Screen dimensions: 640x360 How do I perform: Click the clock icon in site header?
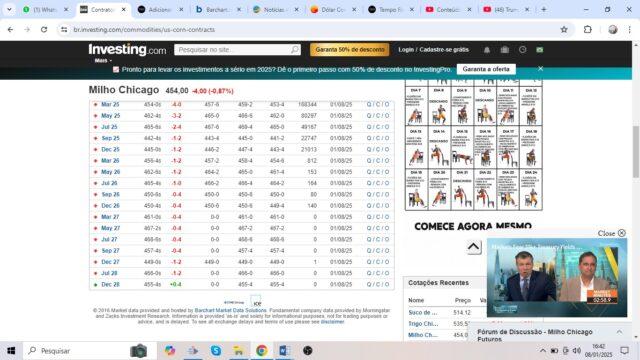(522, 49)
